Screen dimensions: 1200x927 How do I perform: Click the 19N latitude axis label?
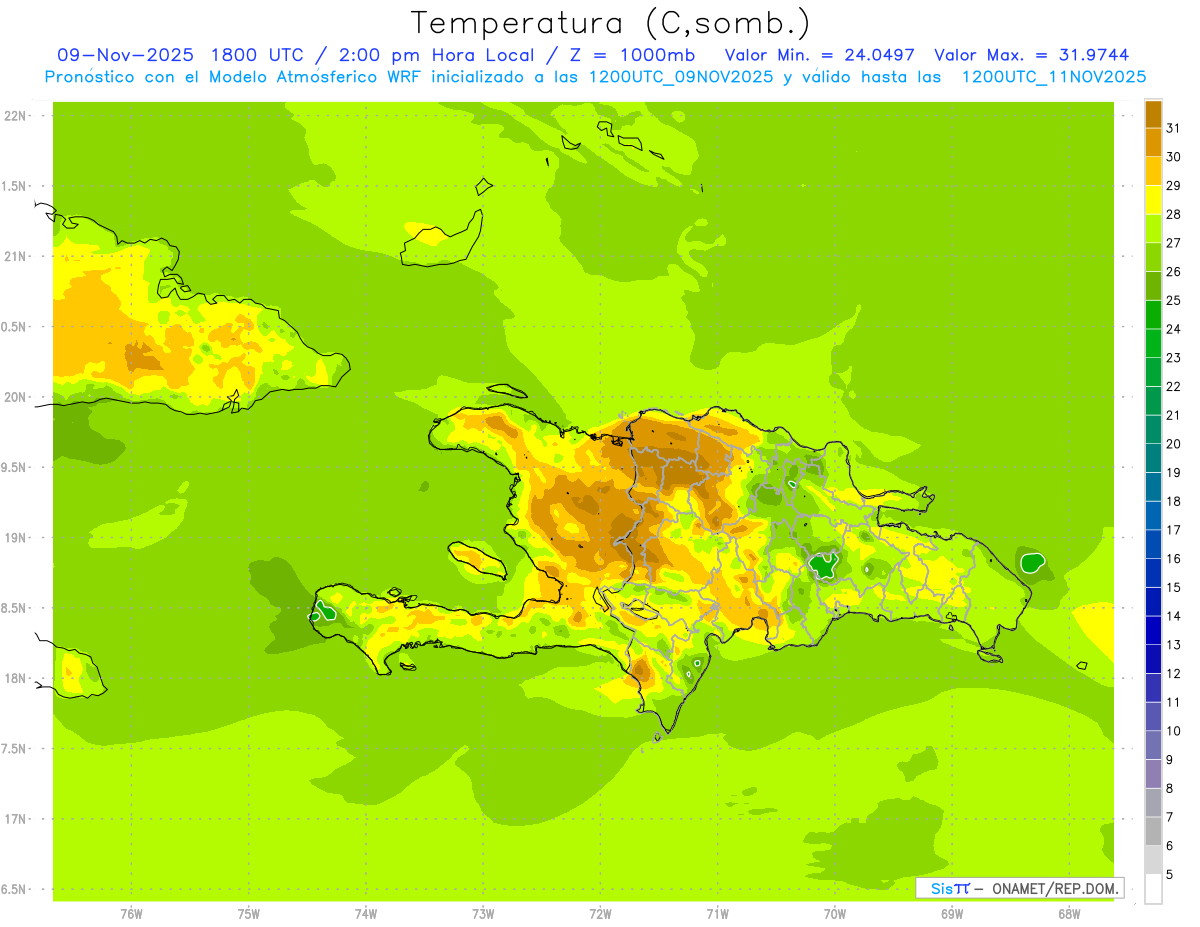tap(17, 538)
